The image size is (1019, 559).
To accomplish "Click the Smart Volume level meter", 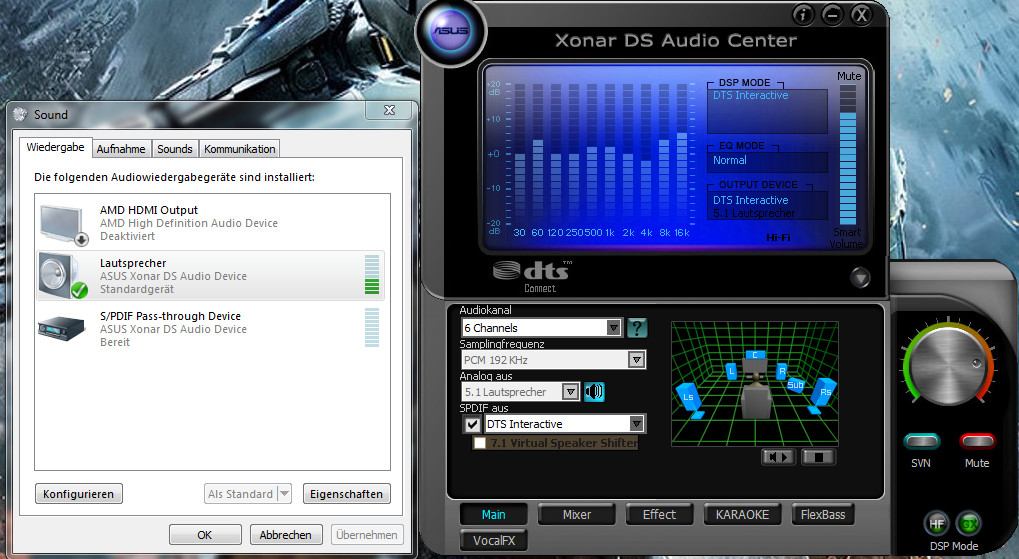I will tap(848, 155).
